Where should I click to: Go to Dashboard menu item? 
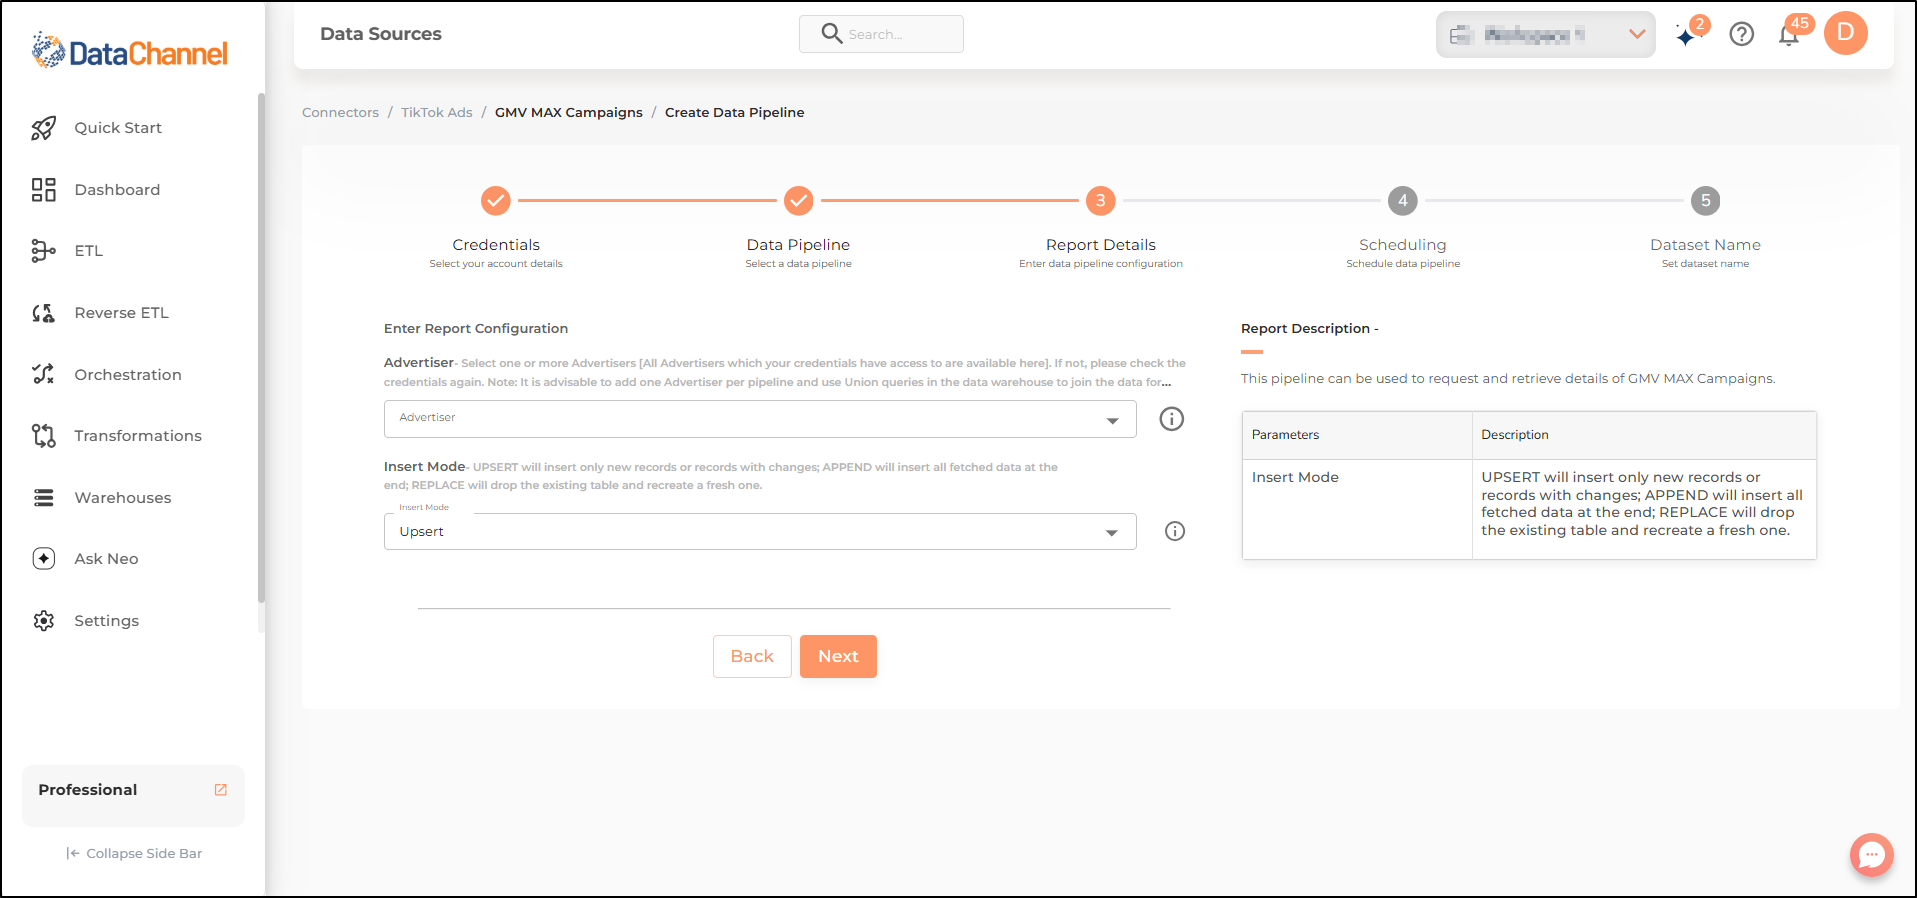point(117,190)
